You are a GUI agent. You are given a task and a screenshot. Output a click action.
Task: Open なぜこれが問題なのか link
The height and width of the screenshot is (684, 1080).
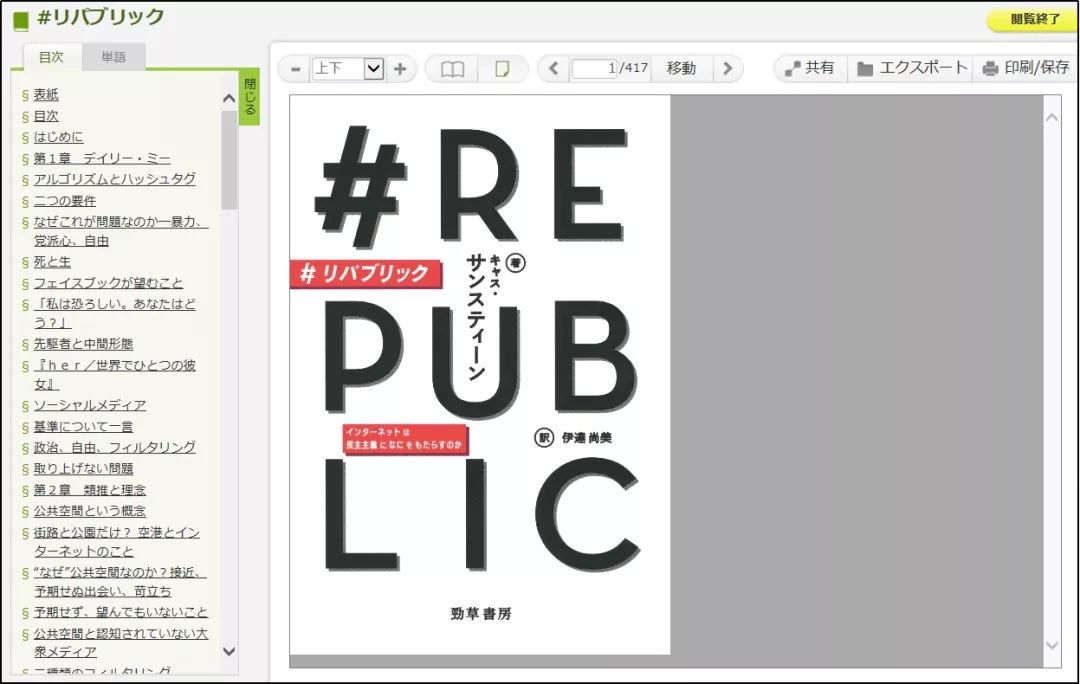click(121, 231)
